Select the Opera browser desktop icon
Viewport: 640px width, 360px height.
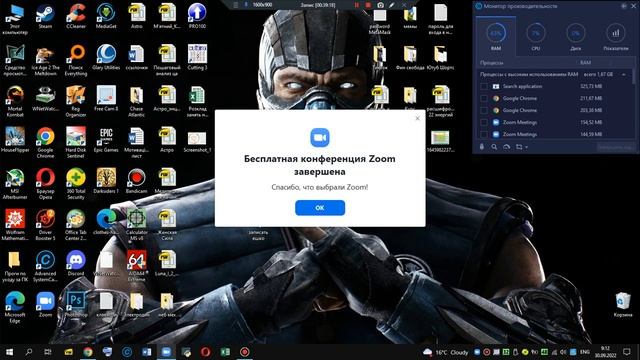point(45,184)
